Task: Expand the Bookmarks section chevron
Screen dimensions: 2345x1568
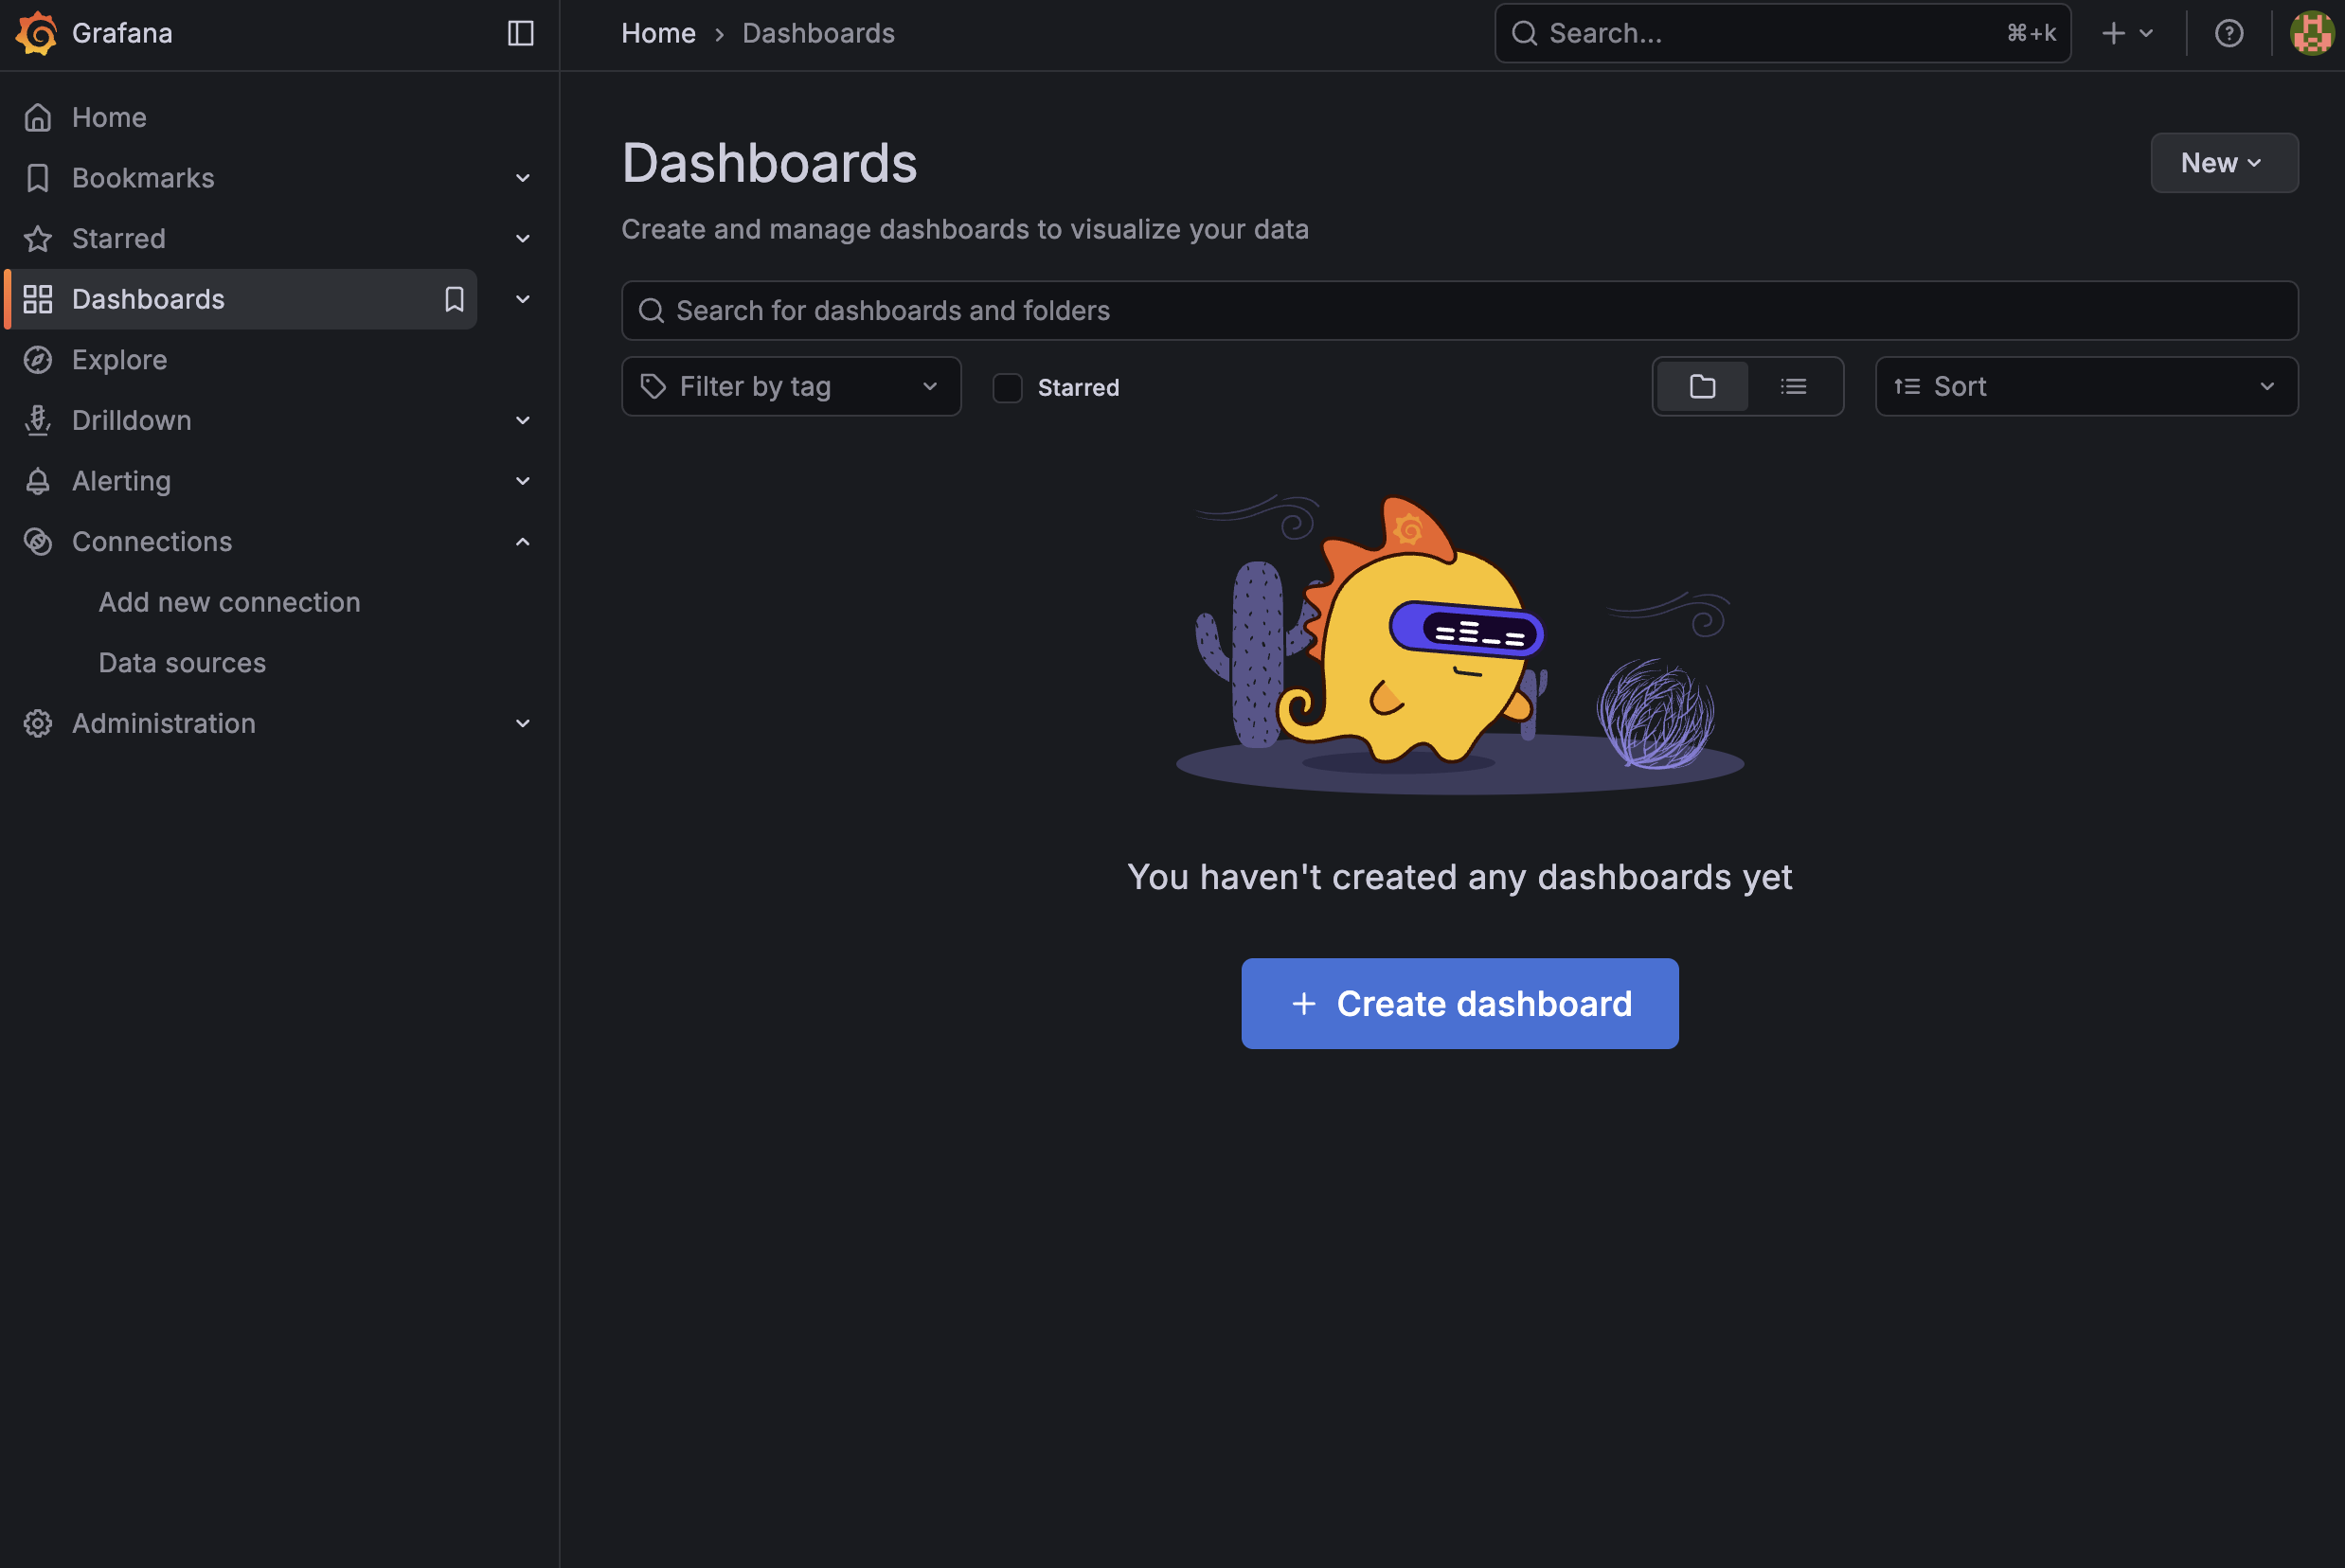Action: click(x=522, y=178)
